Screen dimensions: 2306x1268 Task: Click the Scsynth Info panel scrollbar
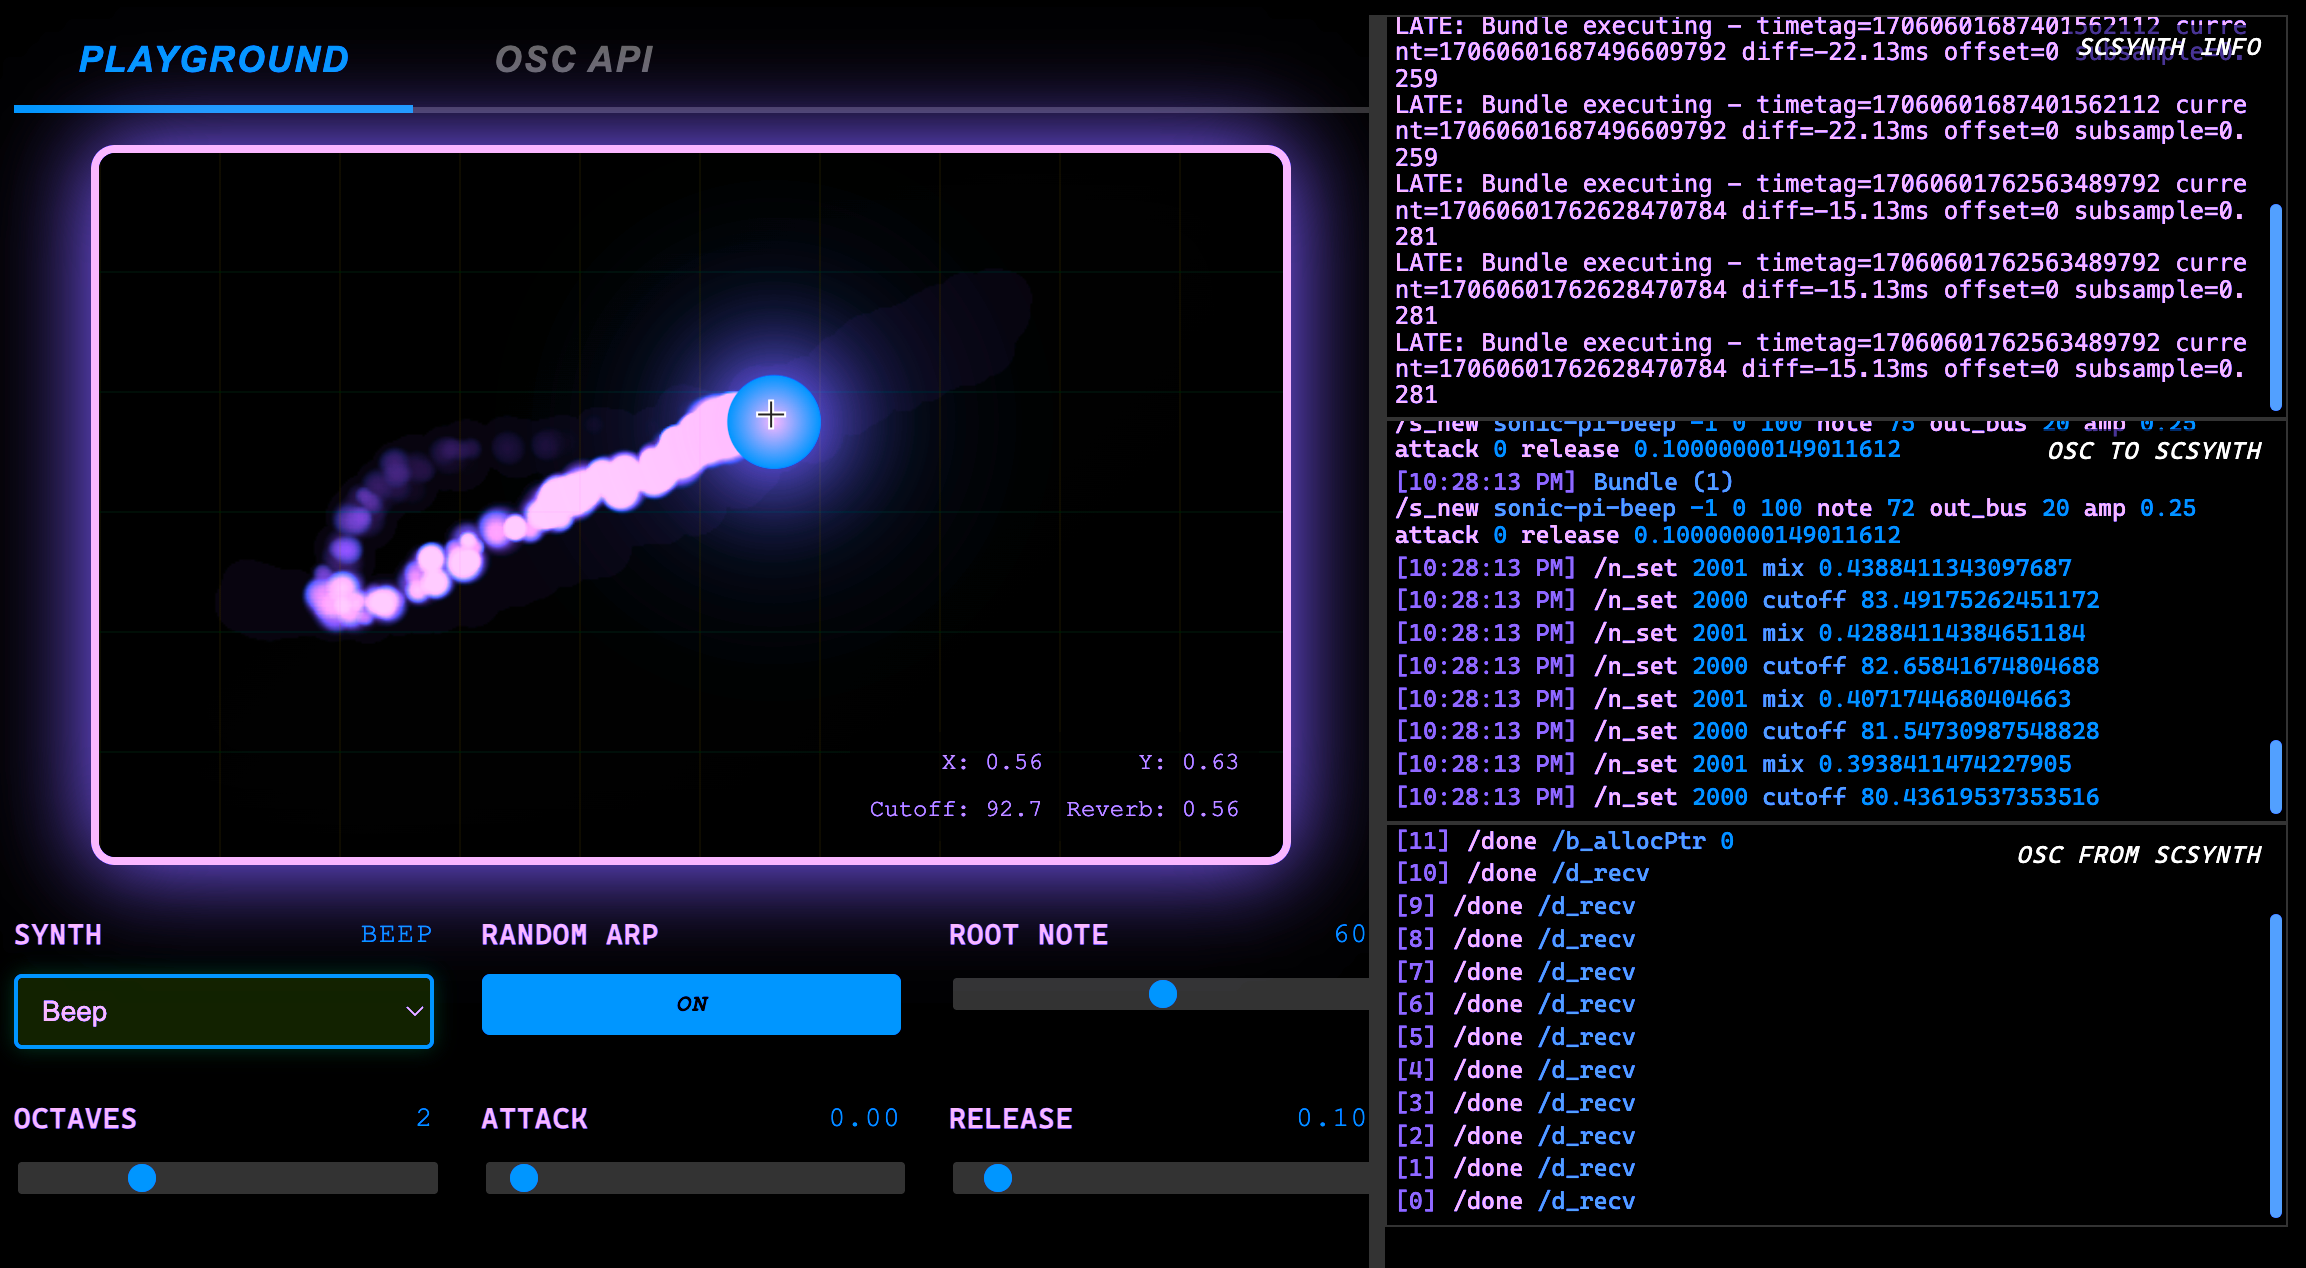(x=2275, y=305)
